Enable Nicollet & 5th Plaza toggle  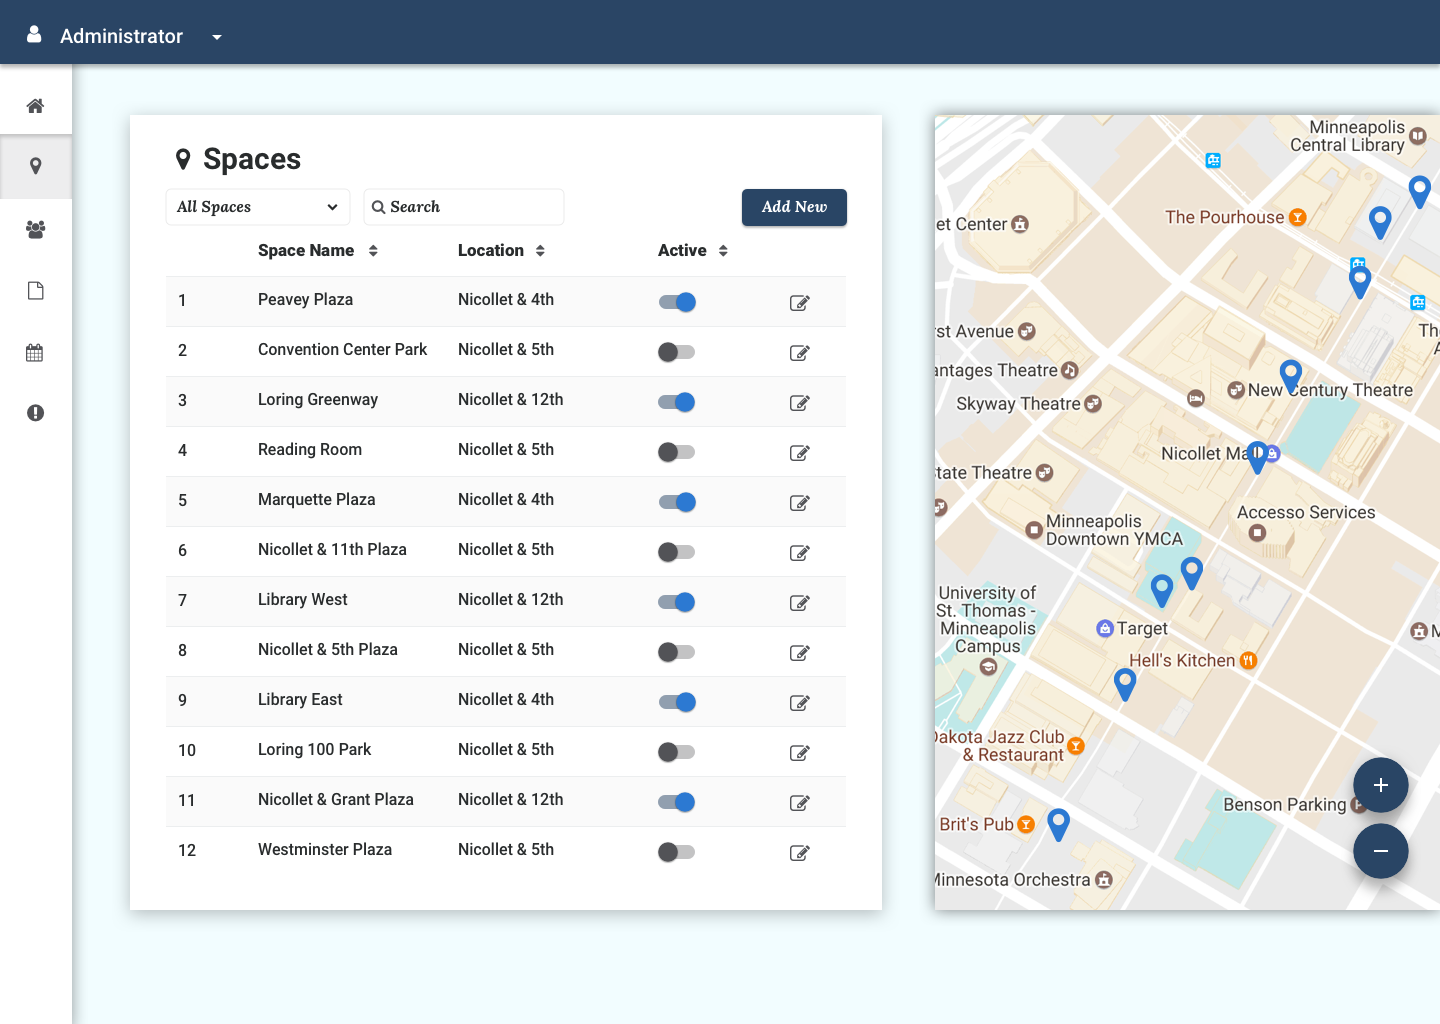(677, 652)
